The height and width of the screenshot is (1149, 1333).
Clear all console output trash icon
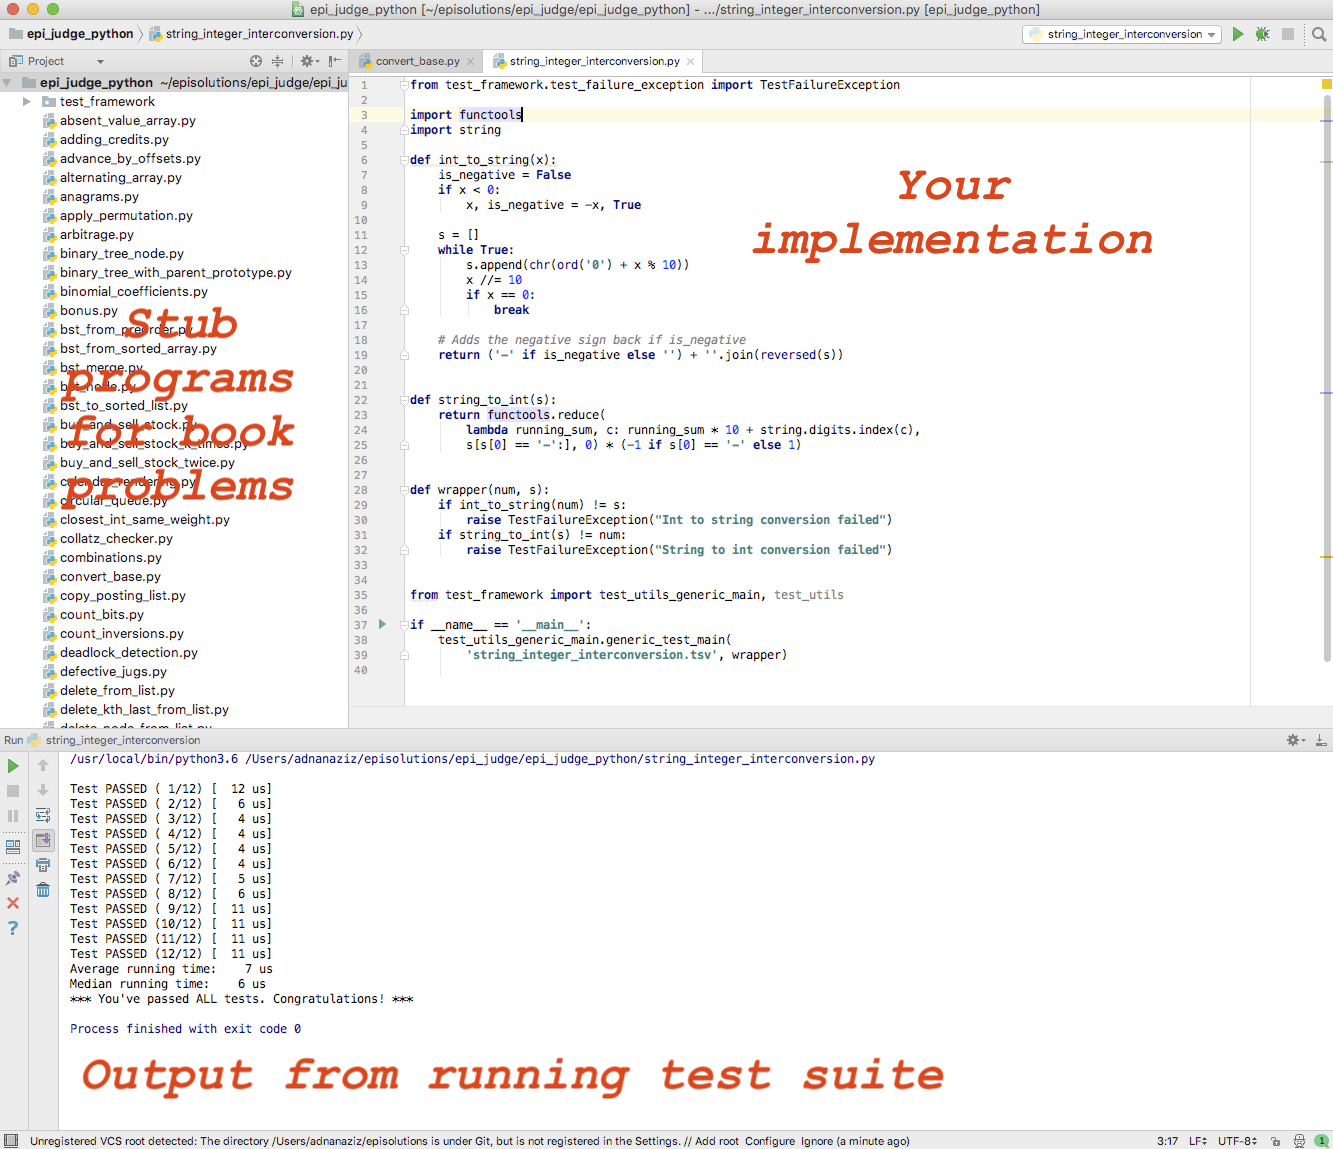[43, 889]
